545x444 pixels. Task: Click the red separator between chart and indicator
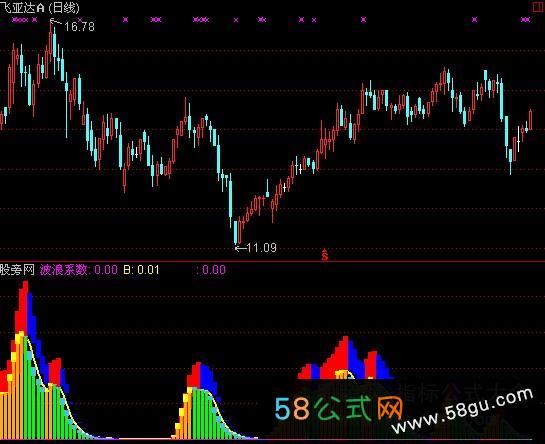pyautogui.click(x=272, y=261)
